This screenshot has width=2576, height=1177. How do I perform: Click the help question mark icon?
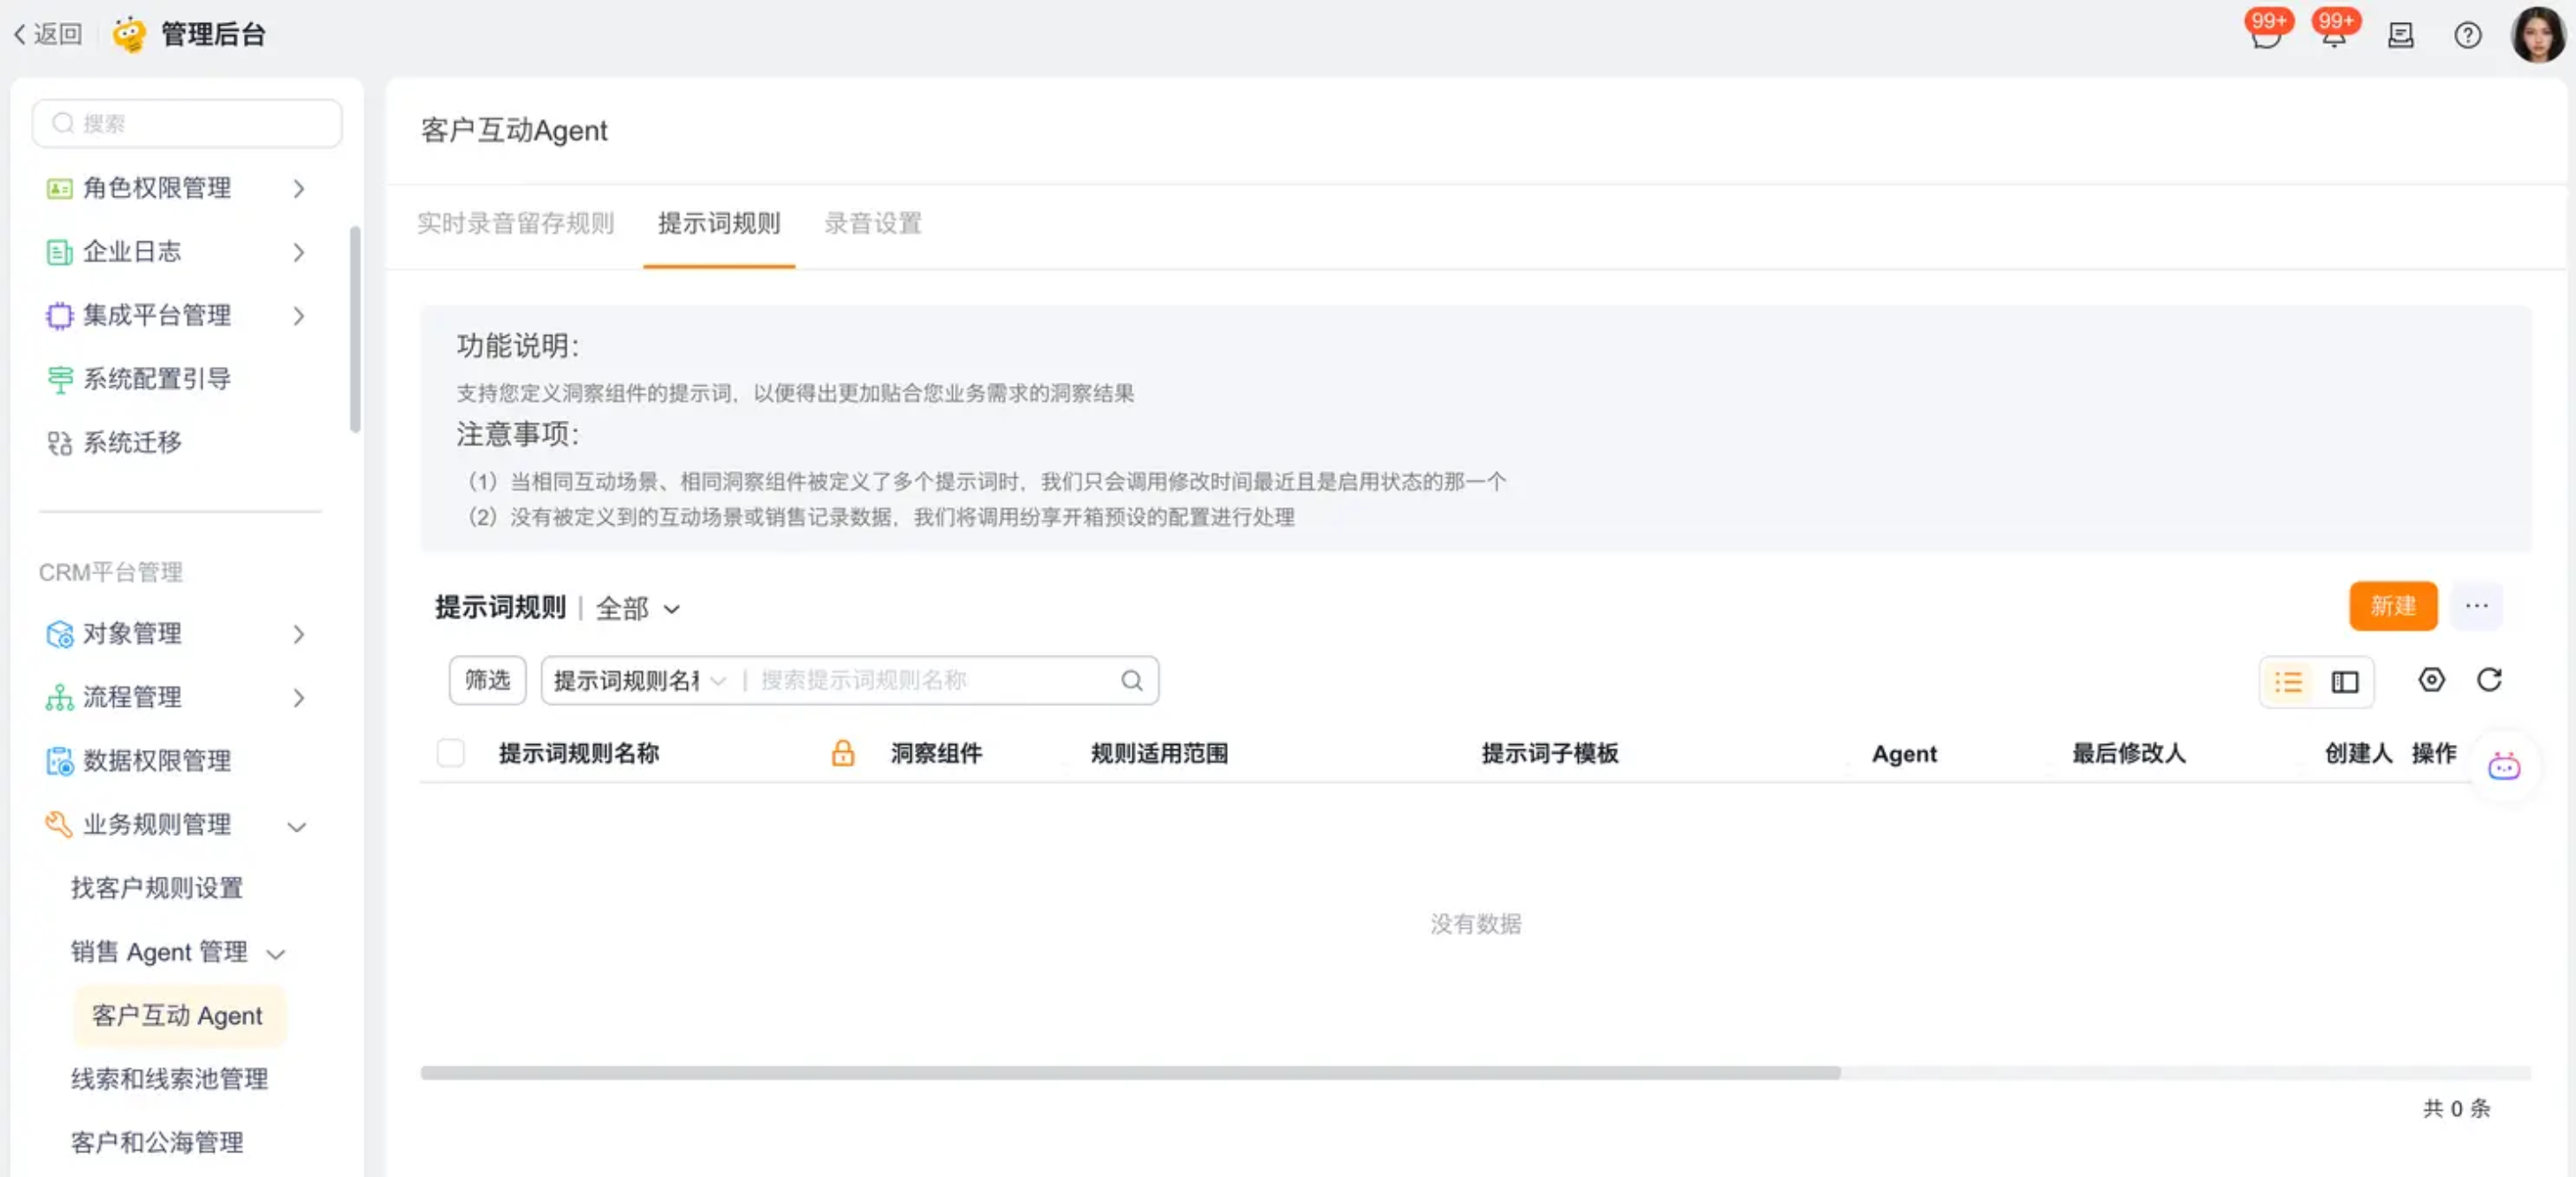click(2467, 35)
